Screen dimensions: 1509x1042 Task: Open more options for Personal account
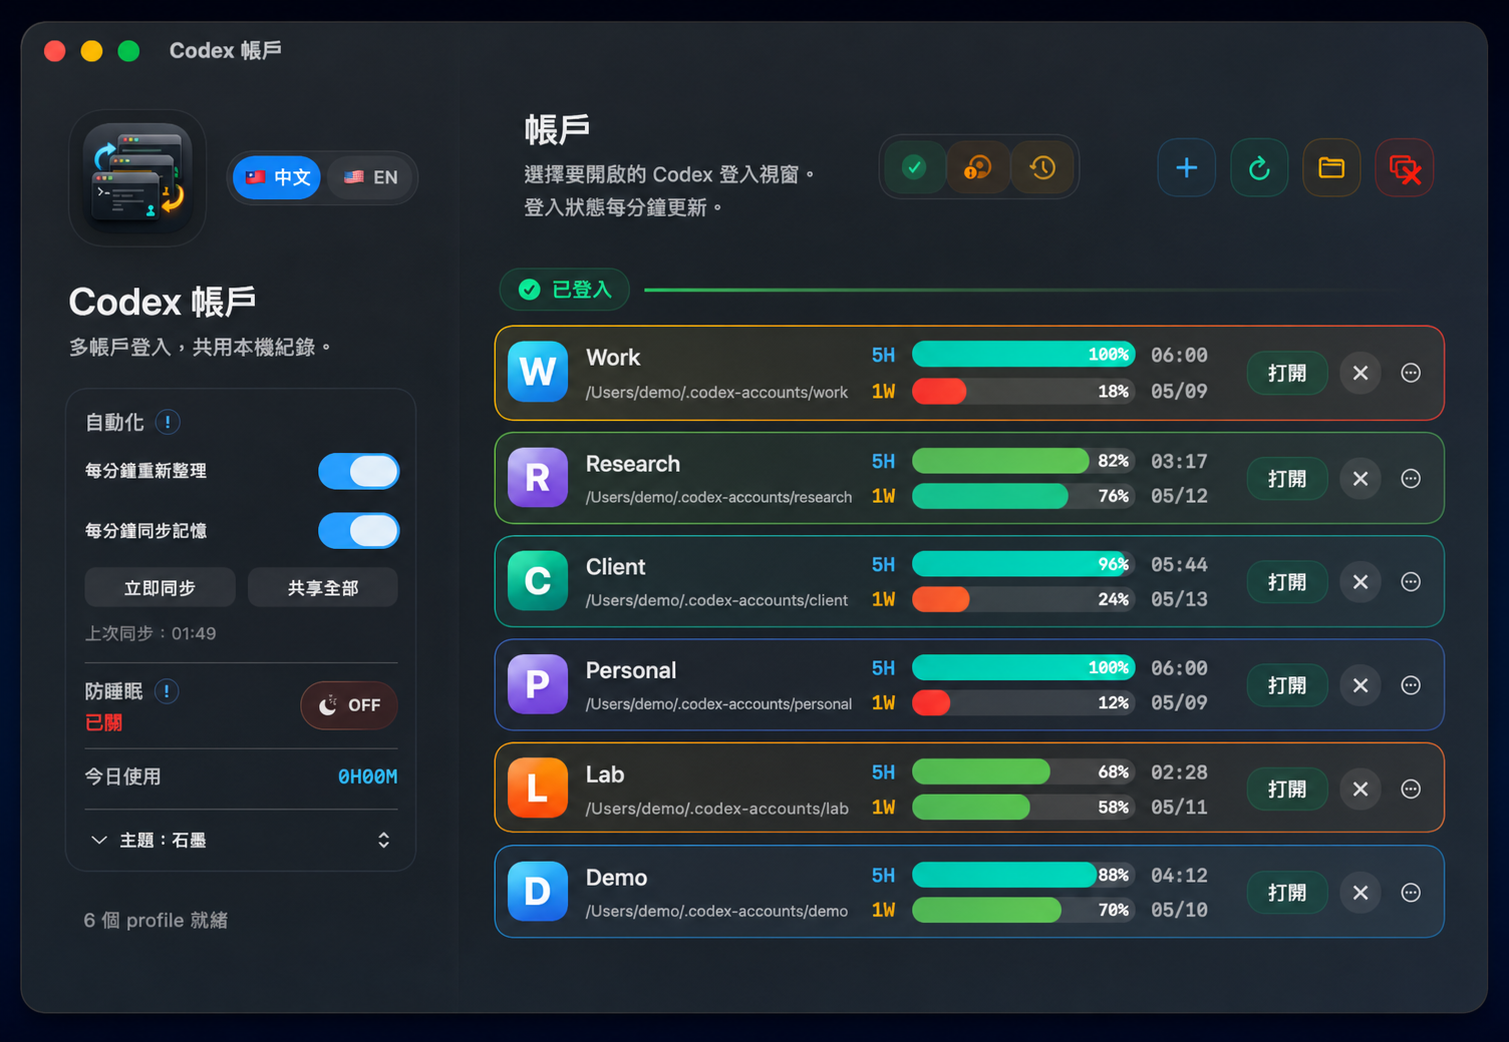(x=1411, y=685)
